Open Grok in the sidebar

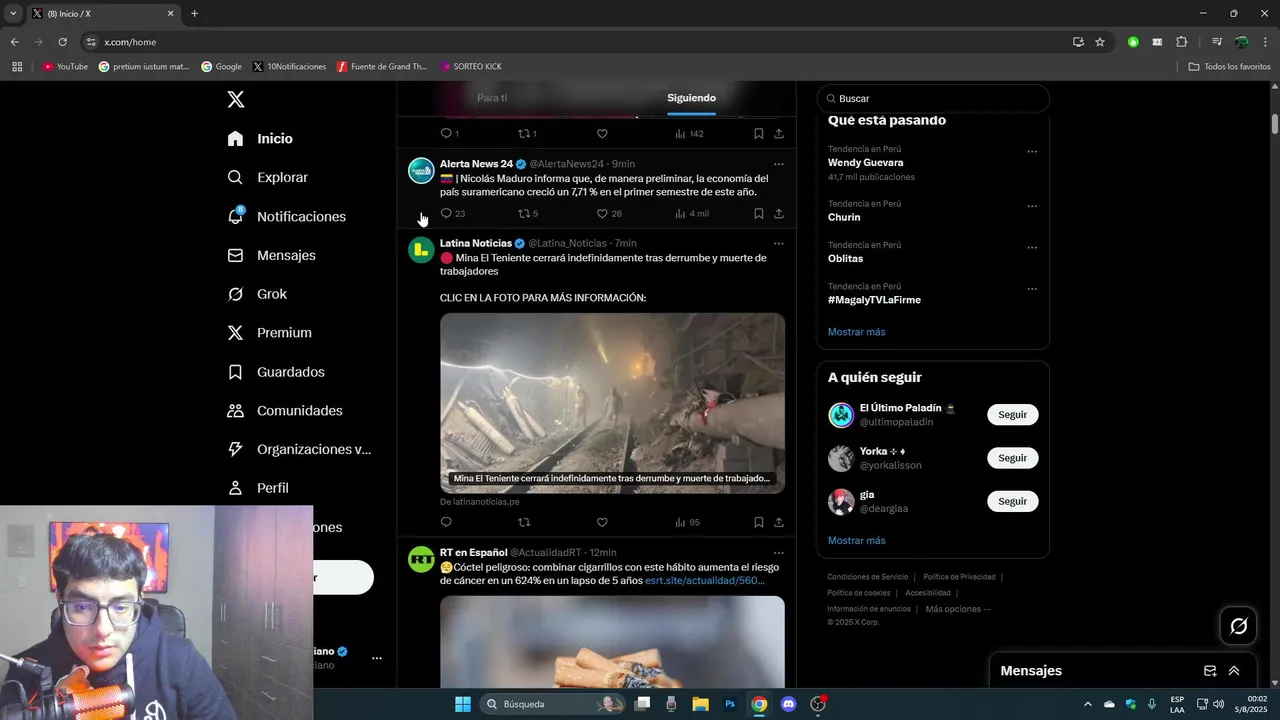click(x=257, y=294)
